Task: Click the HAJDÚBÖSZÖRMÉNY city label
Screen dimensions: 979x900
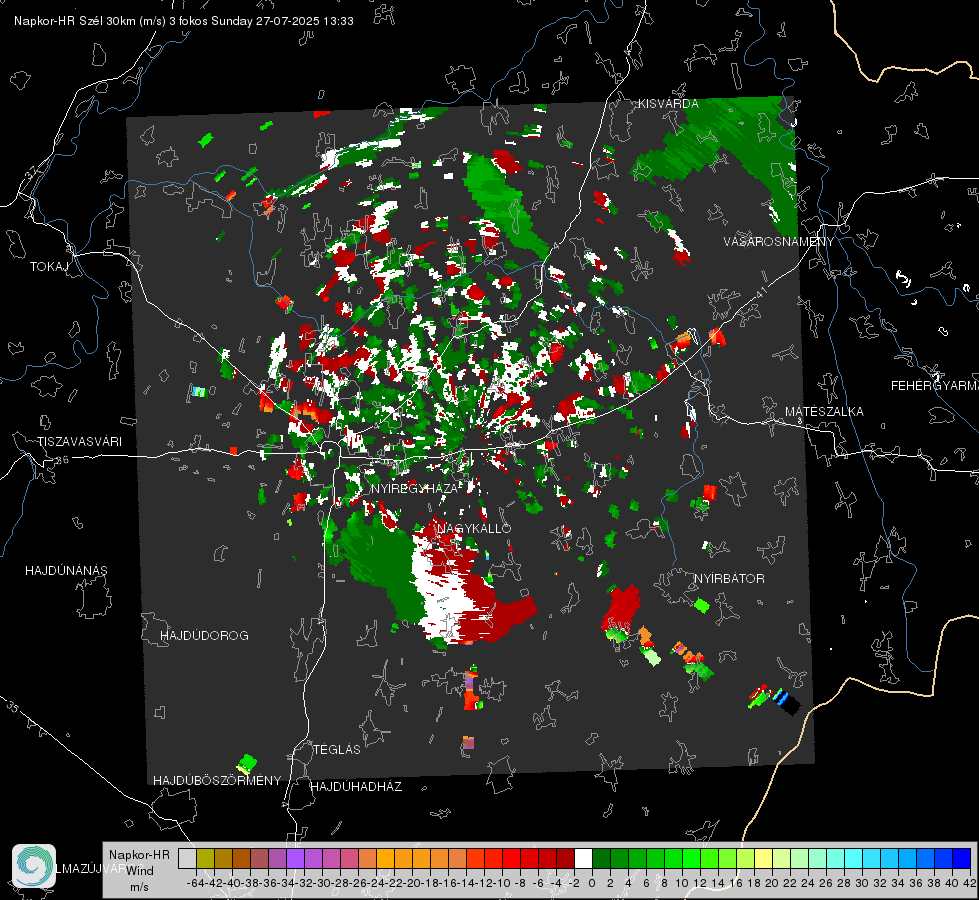Action: point(217,780)
